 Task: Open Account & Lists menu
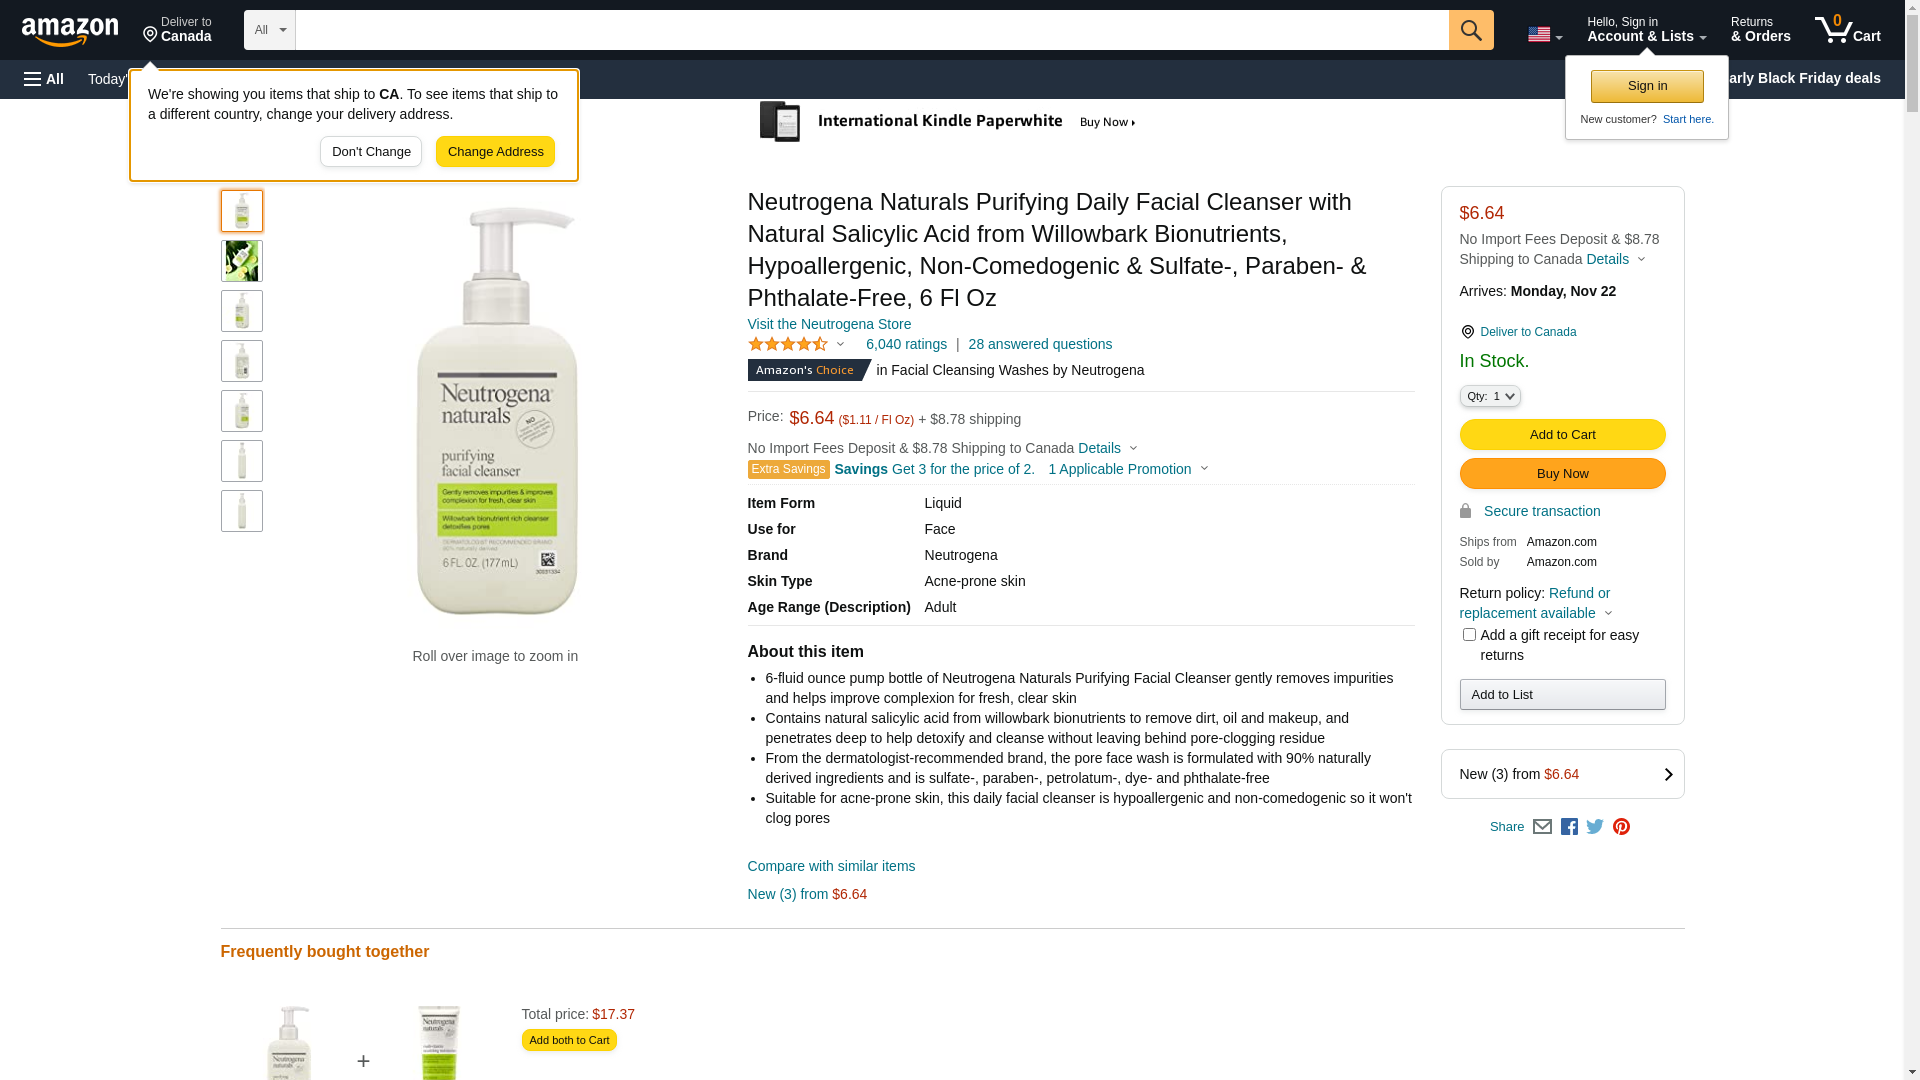(x=1646, y=30)
